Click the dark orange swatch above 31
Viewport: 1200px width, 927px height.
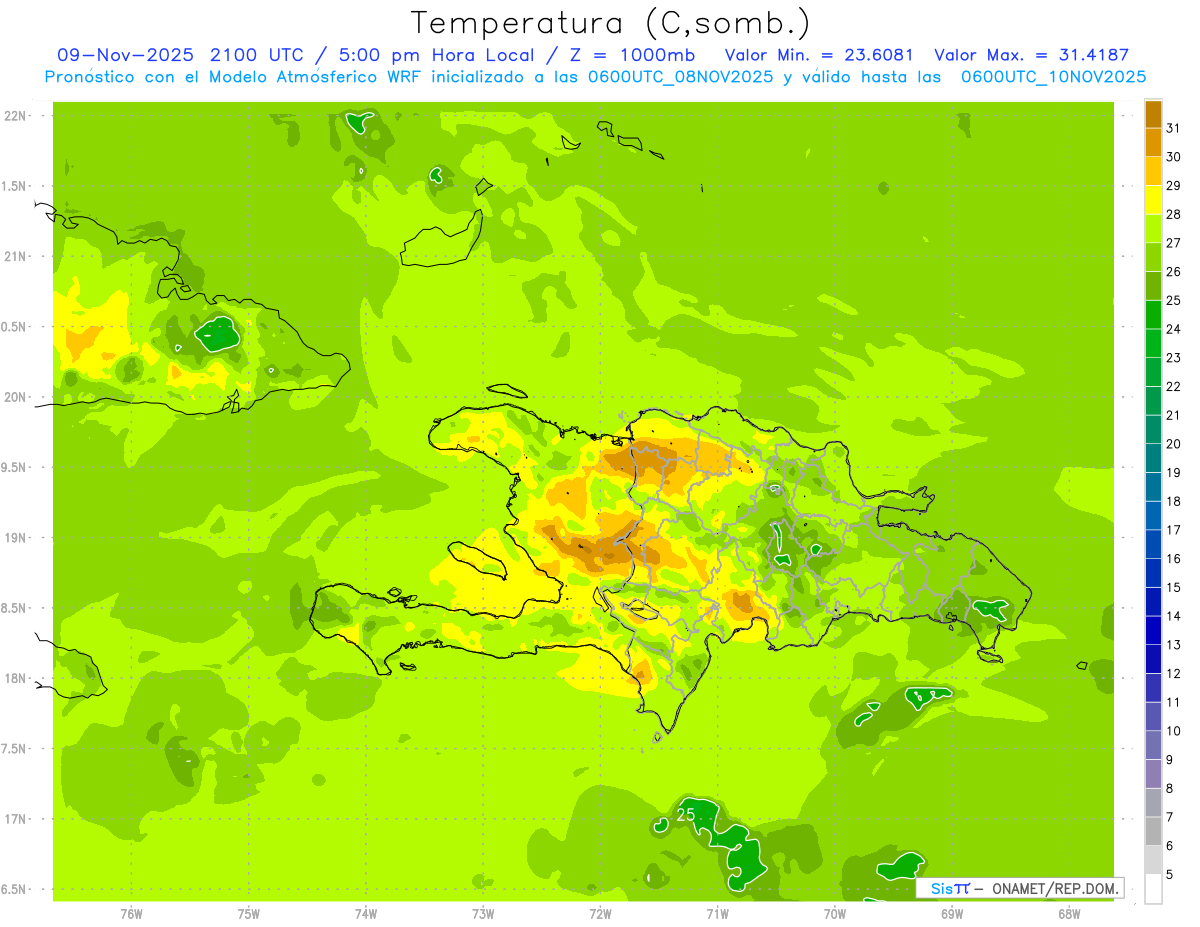[x=1154, y=114]
